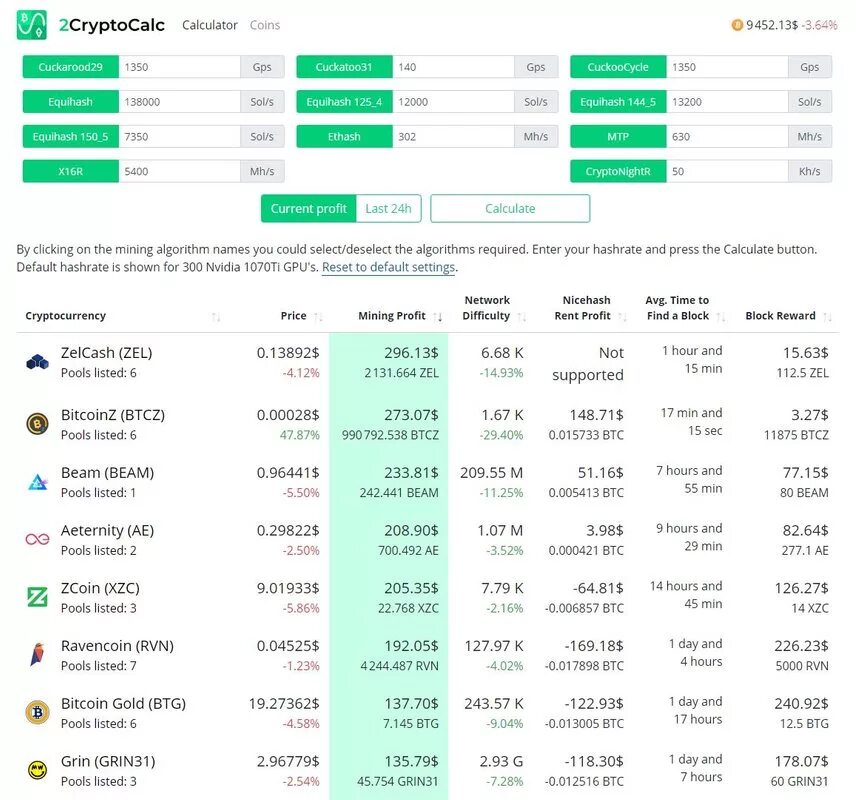Sort by Block Reward arrows
856x800 pixels.
coord(828,317)
